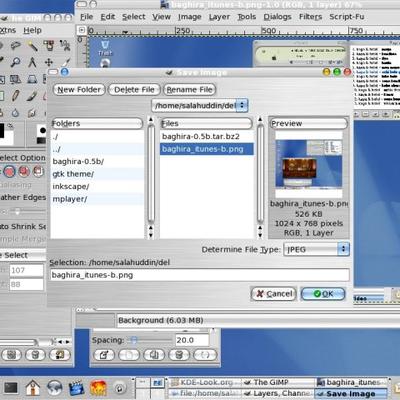Select the Move tool in the toolbox
Screen dimensions: 400x400
(x=49, y=62)
